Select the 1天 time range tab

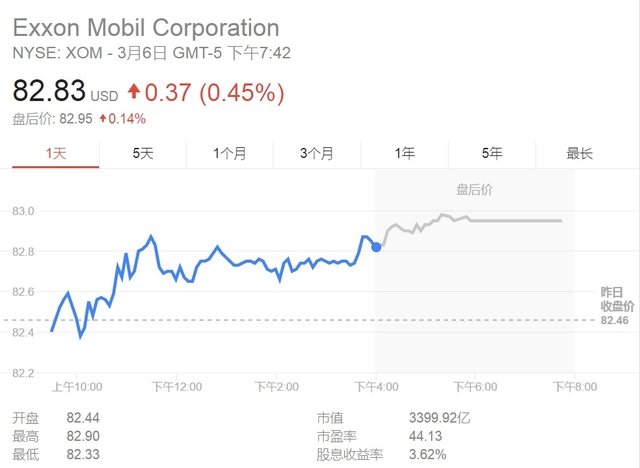pos(55,153)
